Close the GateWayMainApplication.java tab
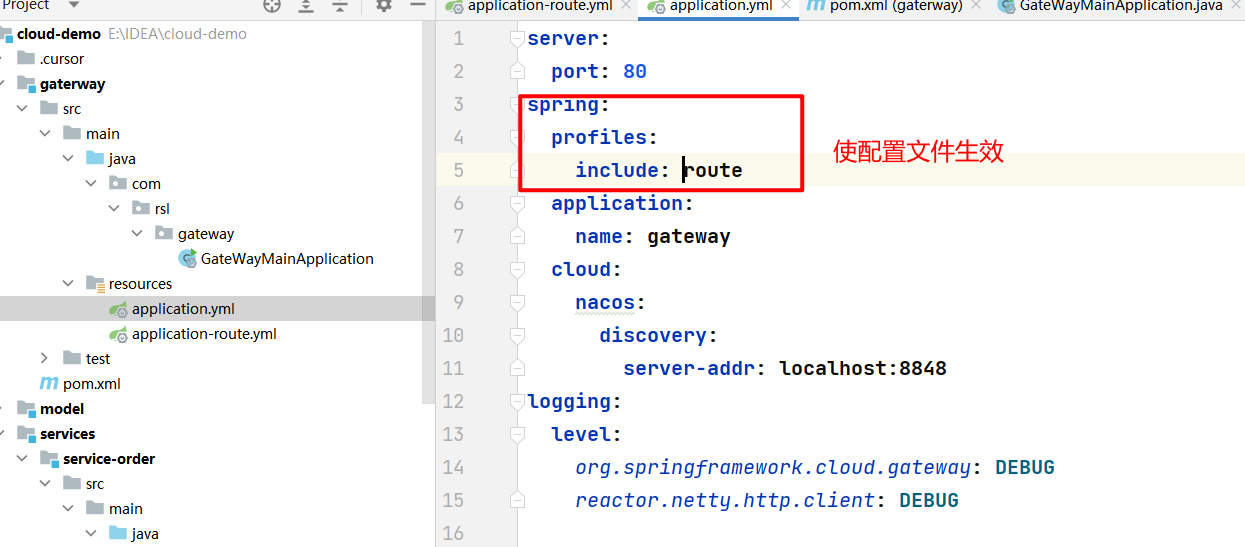The image size is (1245, 547). [1238, 5]
